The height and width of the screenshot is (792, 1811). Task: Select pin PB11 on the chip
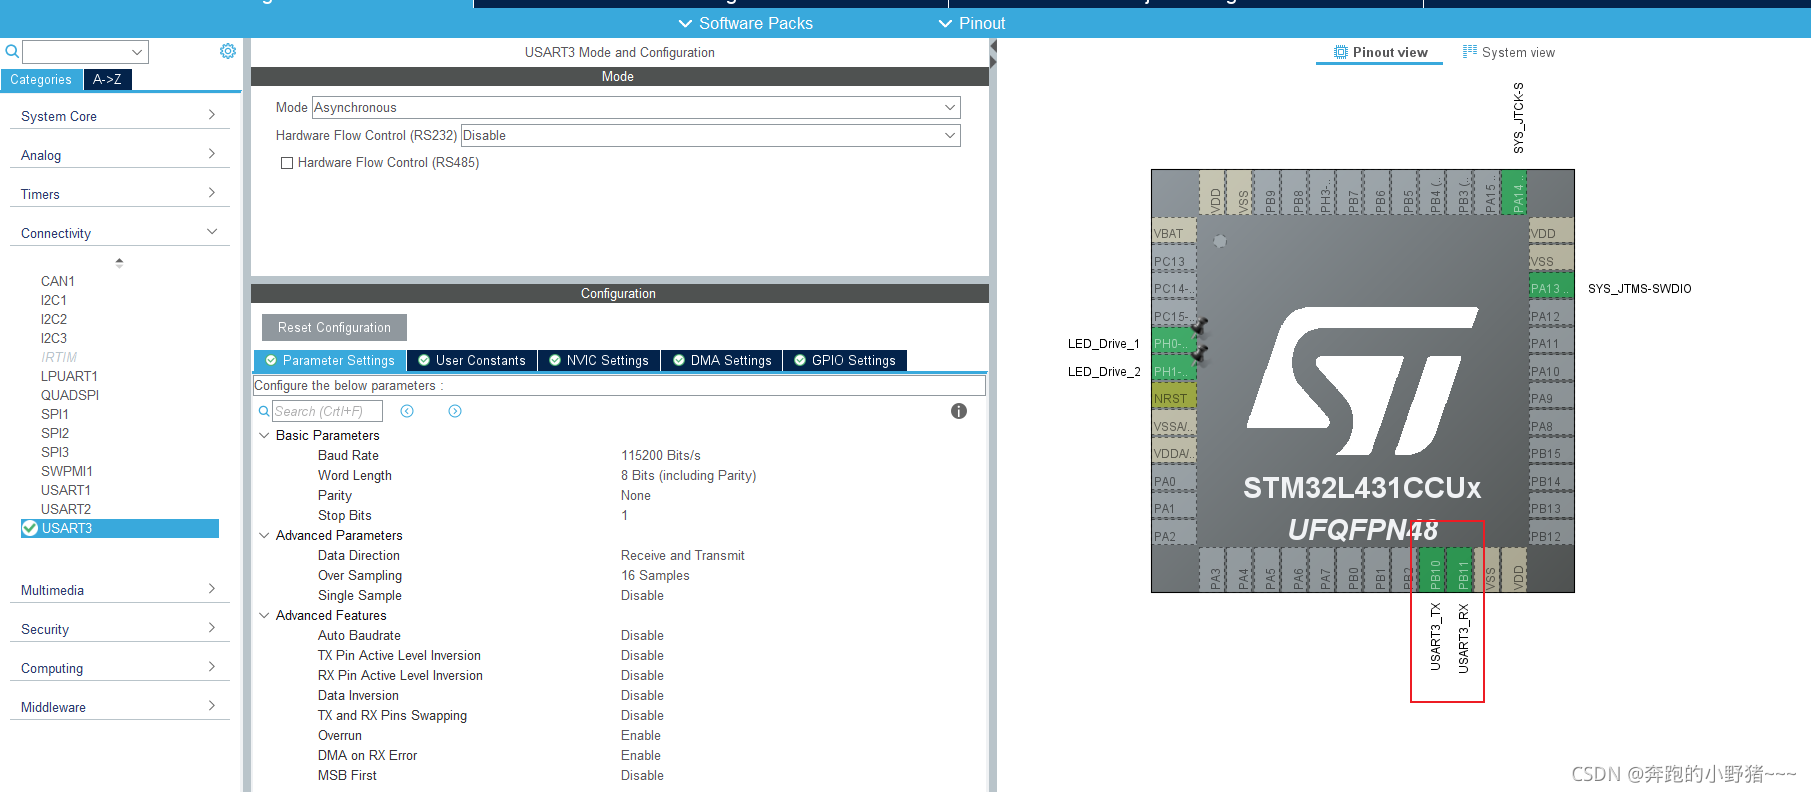tap(1461, 570)
